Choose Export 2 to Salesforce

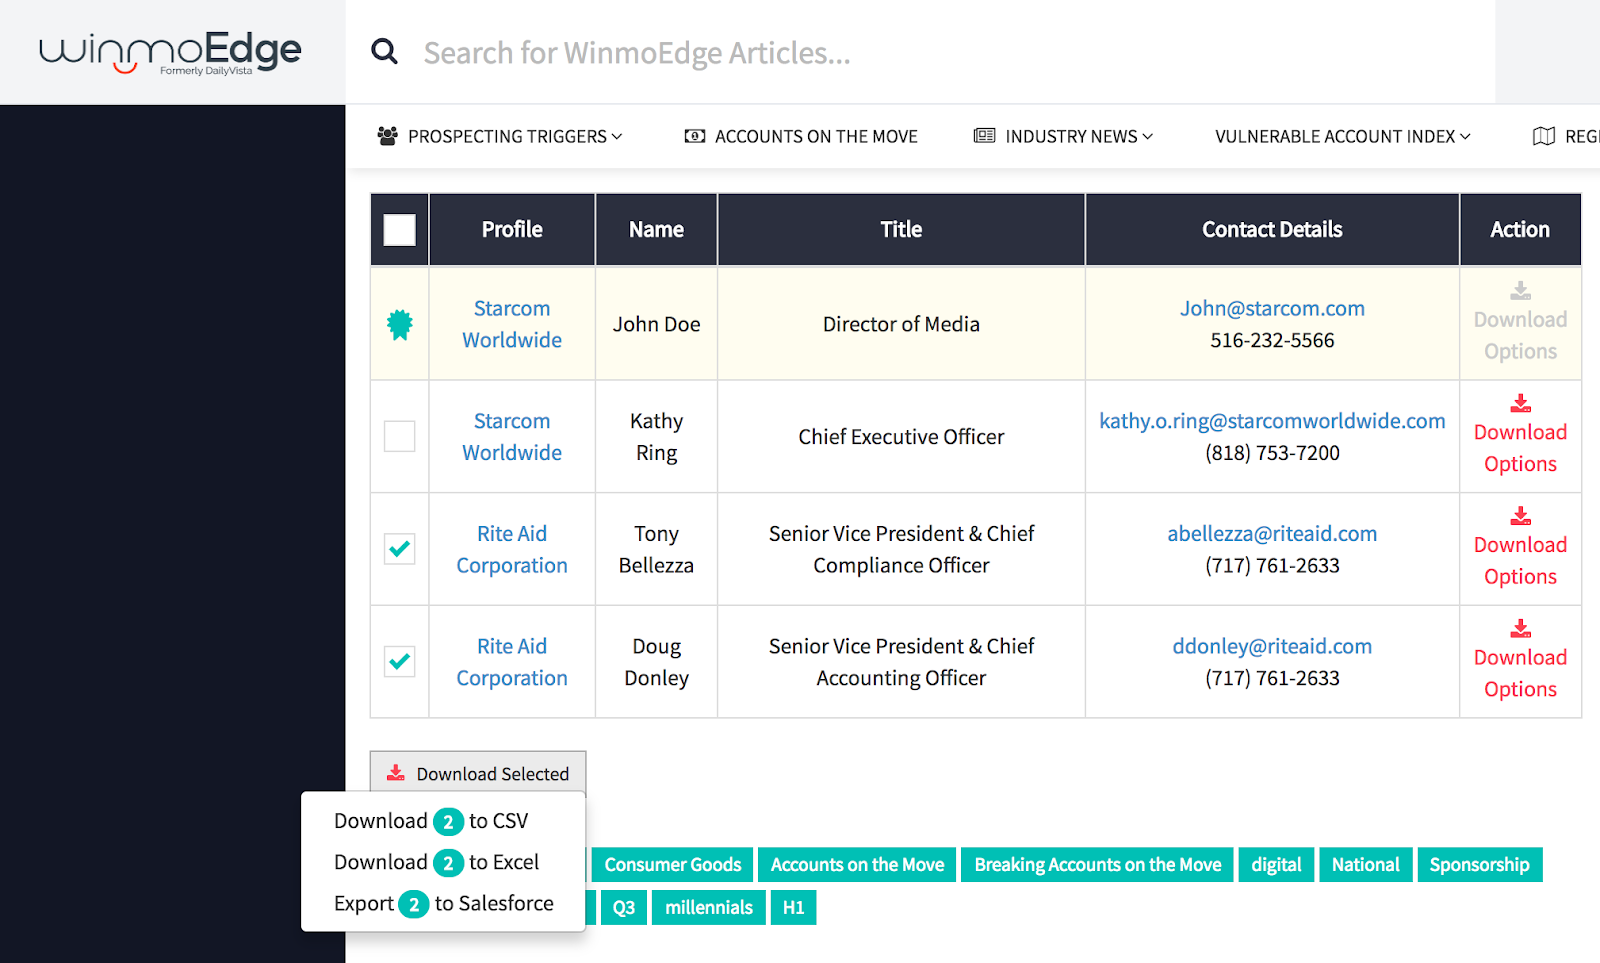[444, 903]
